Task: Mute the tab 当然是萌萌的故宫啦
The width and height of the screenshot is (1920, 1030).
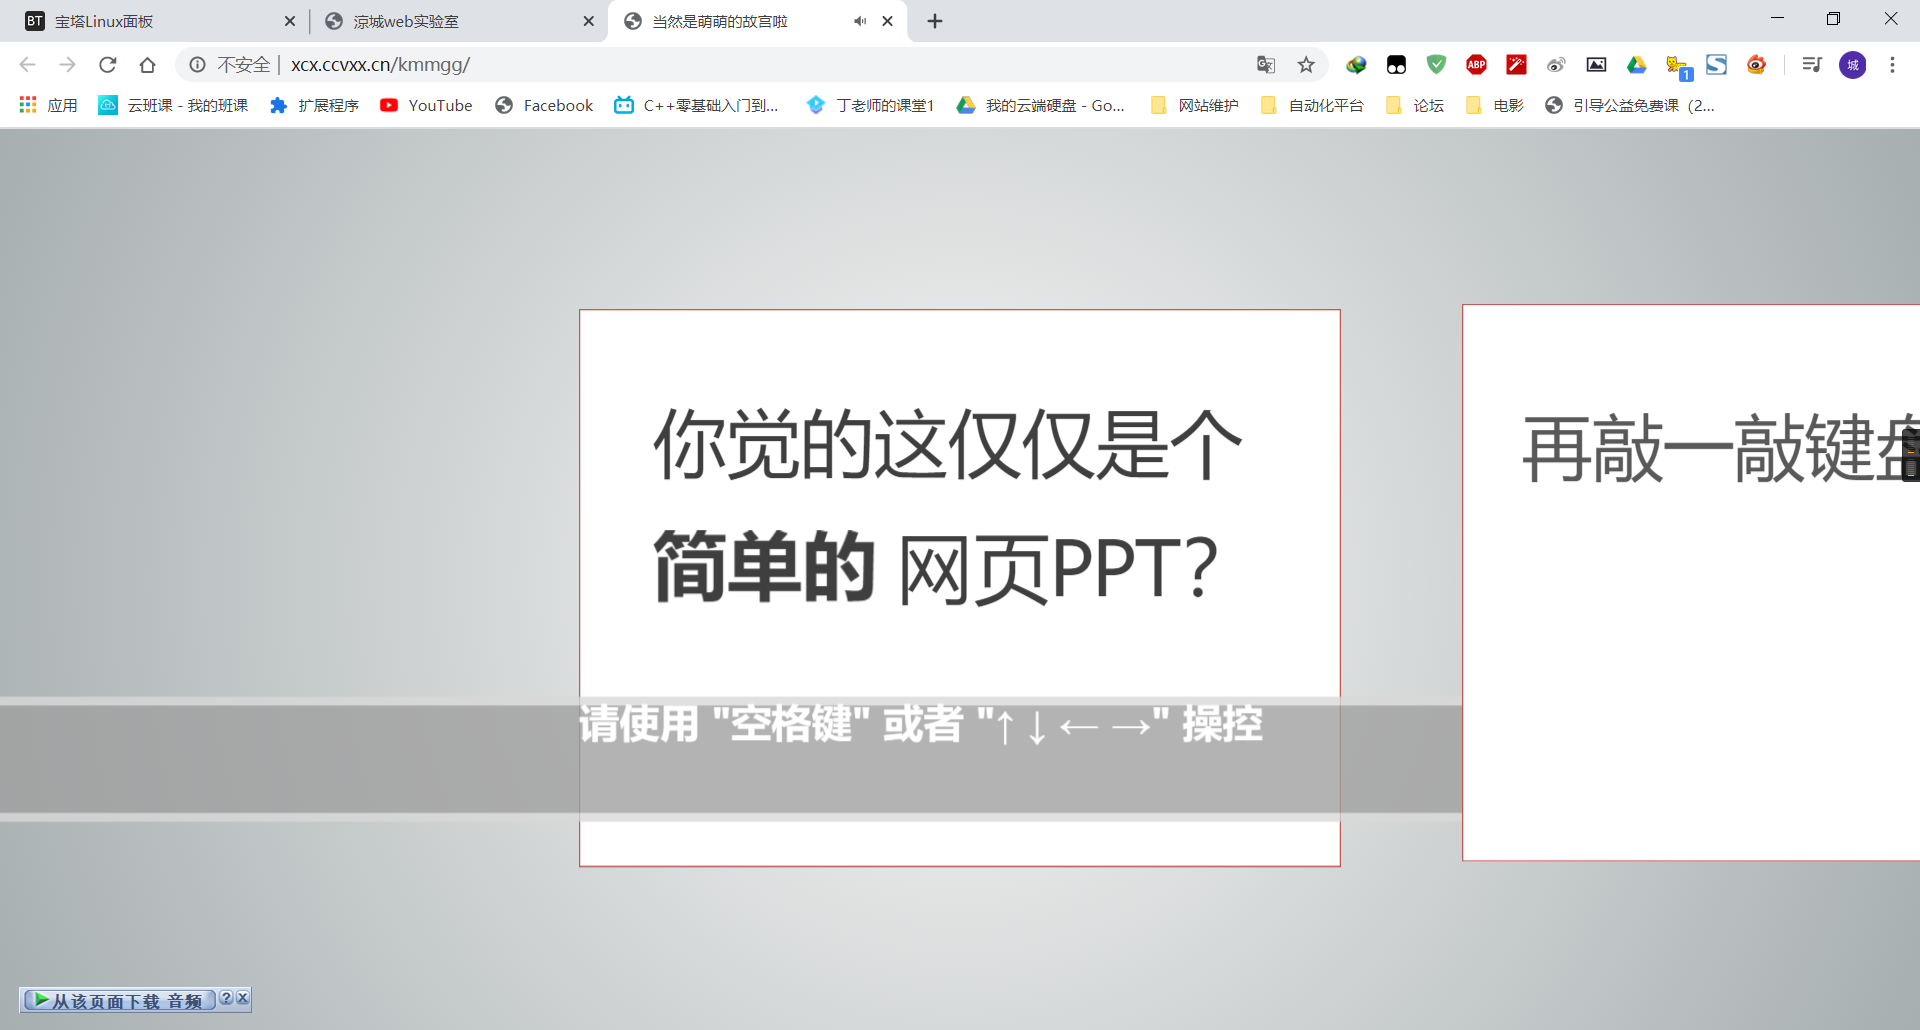Action: [x=858, y=20]
